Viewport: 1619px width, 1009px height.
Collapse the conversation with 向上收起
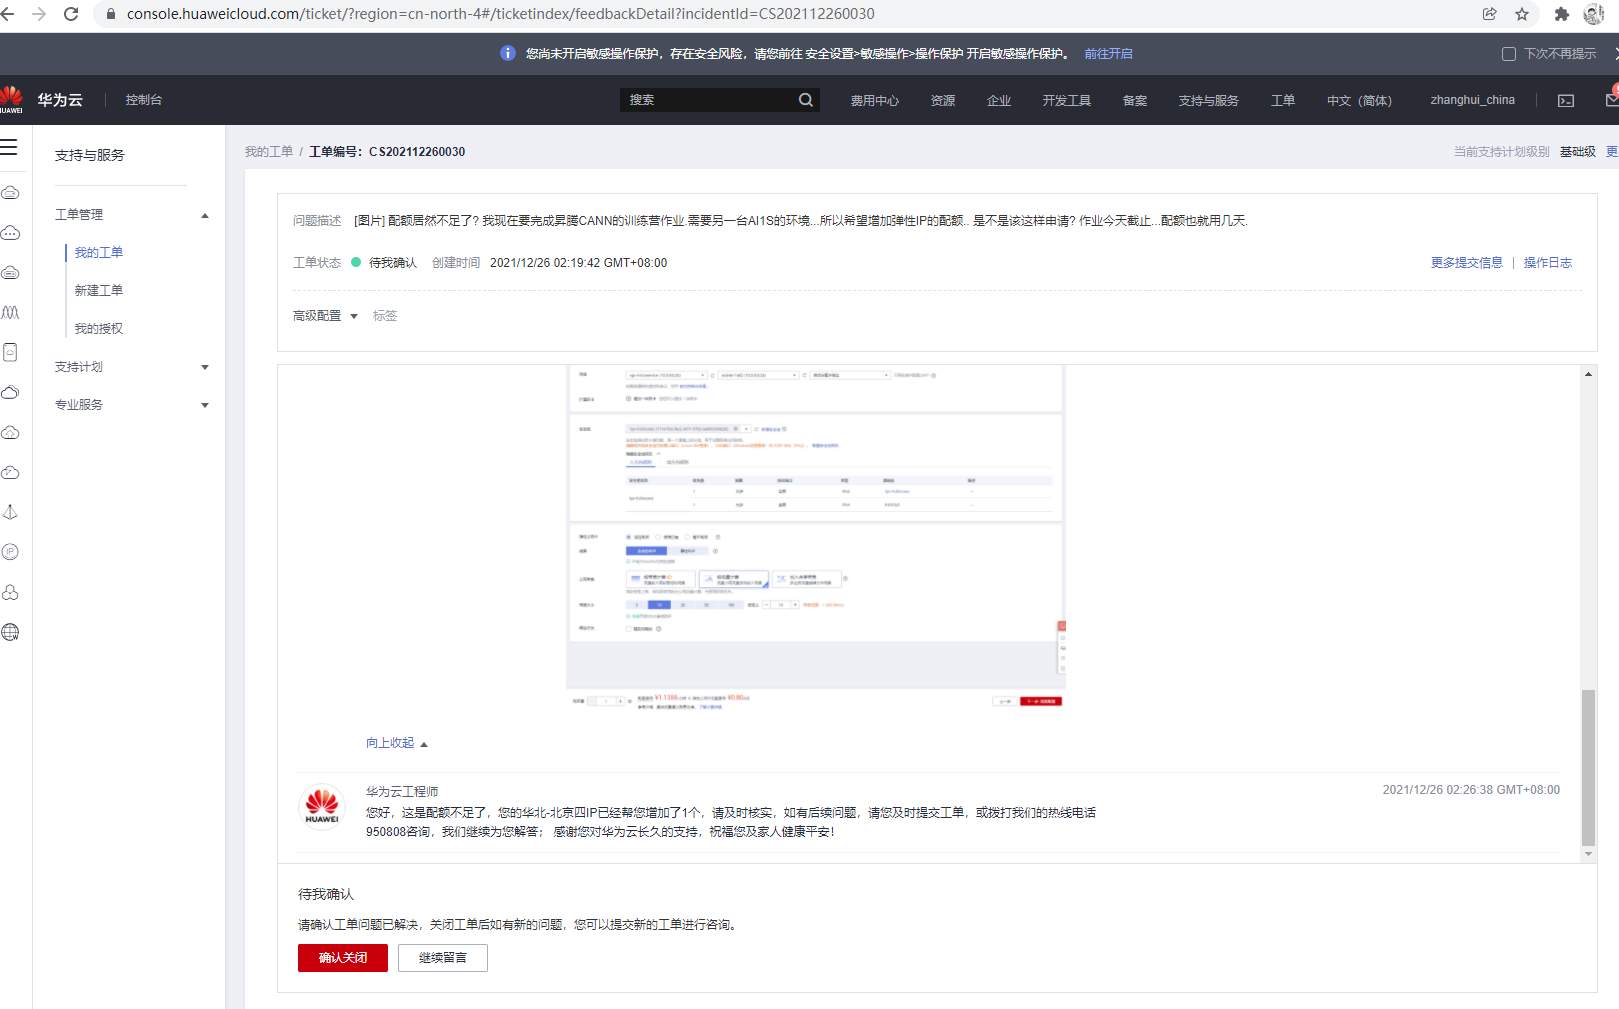(397, 743)
